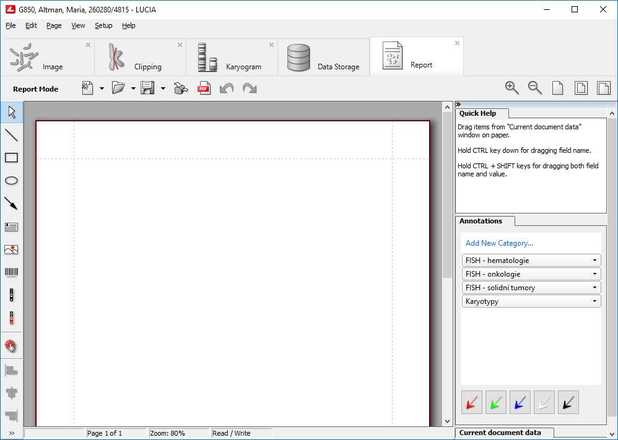Viewport: 618px width, 440px height.
Task: Zoom in on the report page
Action: coord(512,88)
